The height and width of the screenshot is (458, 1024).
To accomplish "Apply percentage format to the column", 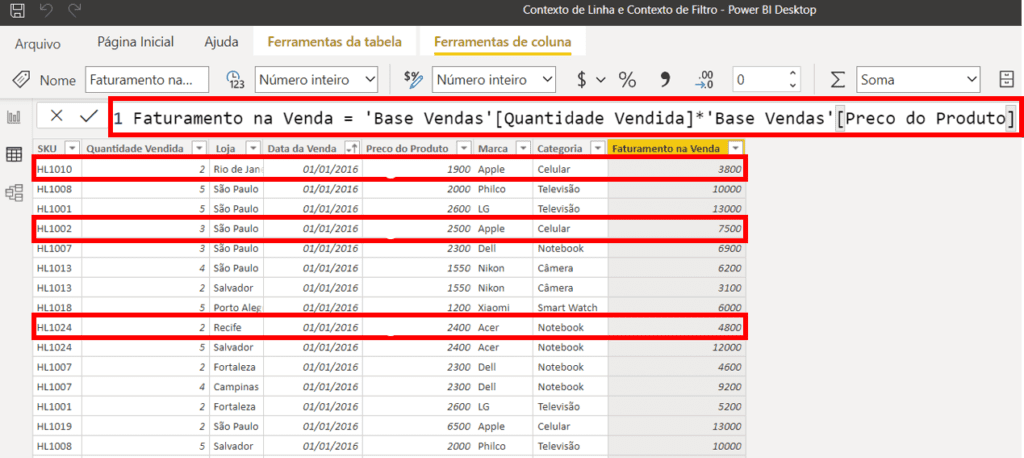I will tap(627, 80).
